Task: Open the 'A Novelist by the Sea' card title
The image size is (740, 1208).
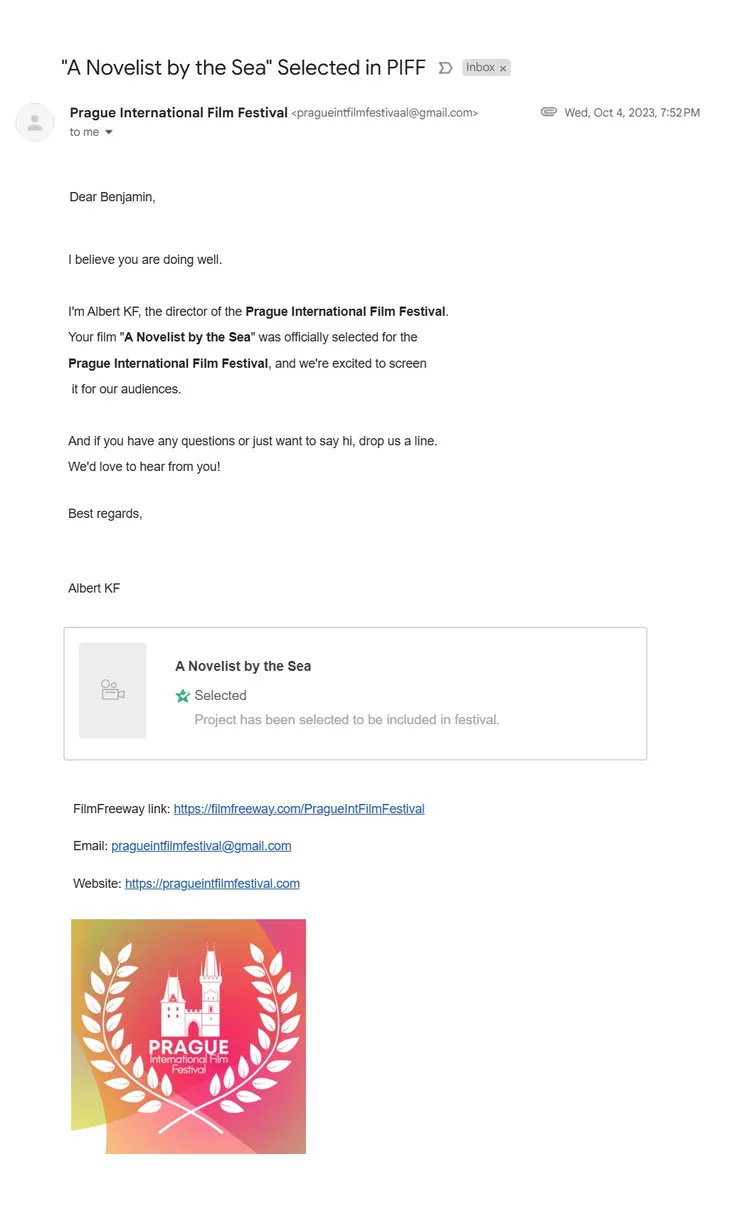Action: coord(243,666)
